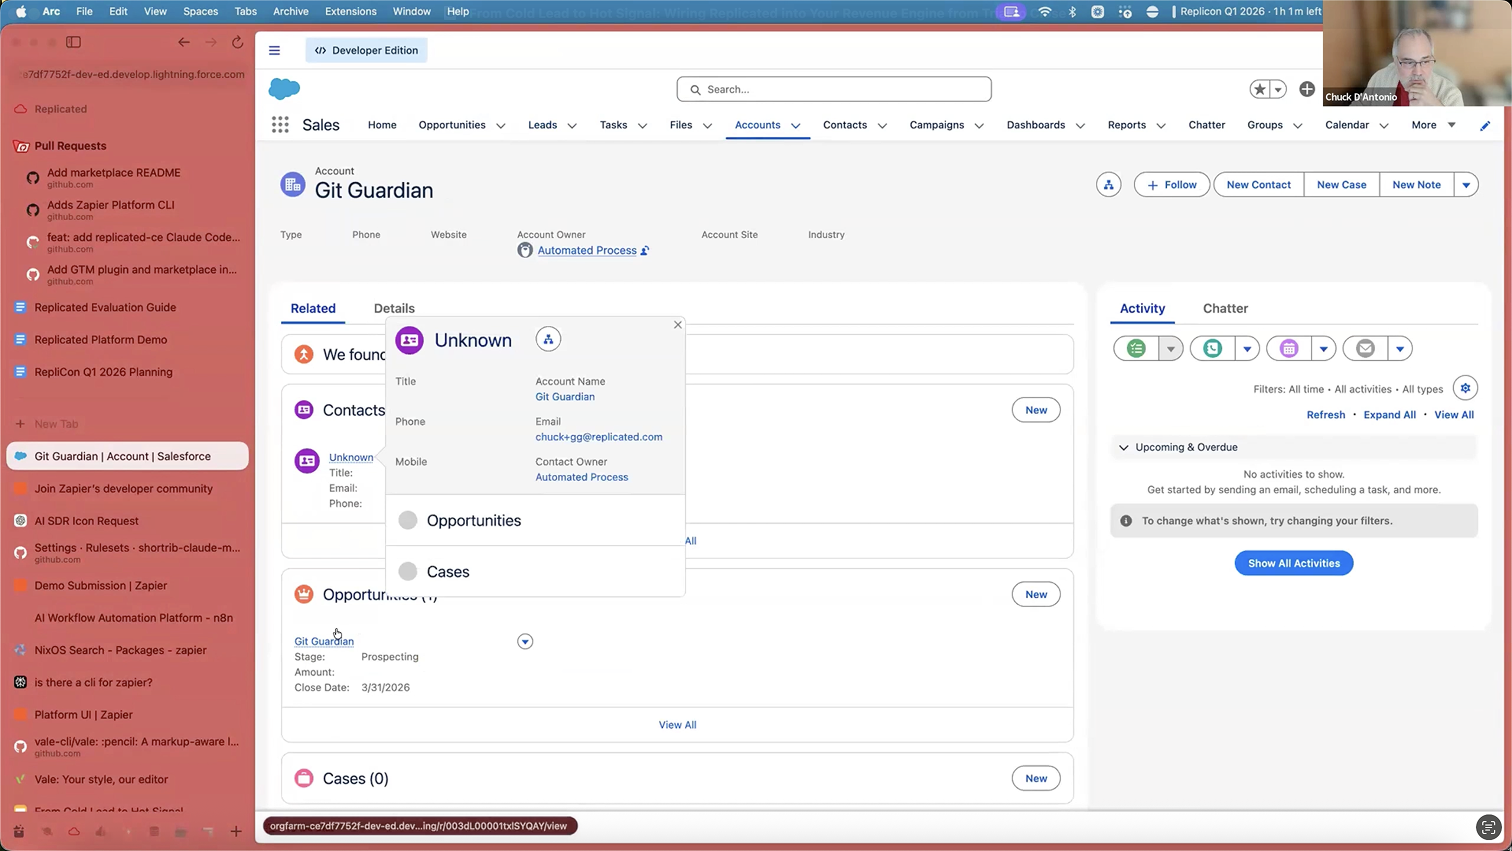Switch to the Chatter tab in sidebar

pos(1225,308)
